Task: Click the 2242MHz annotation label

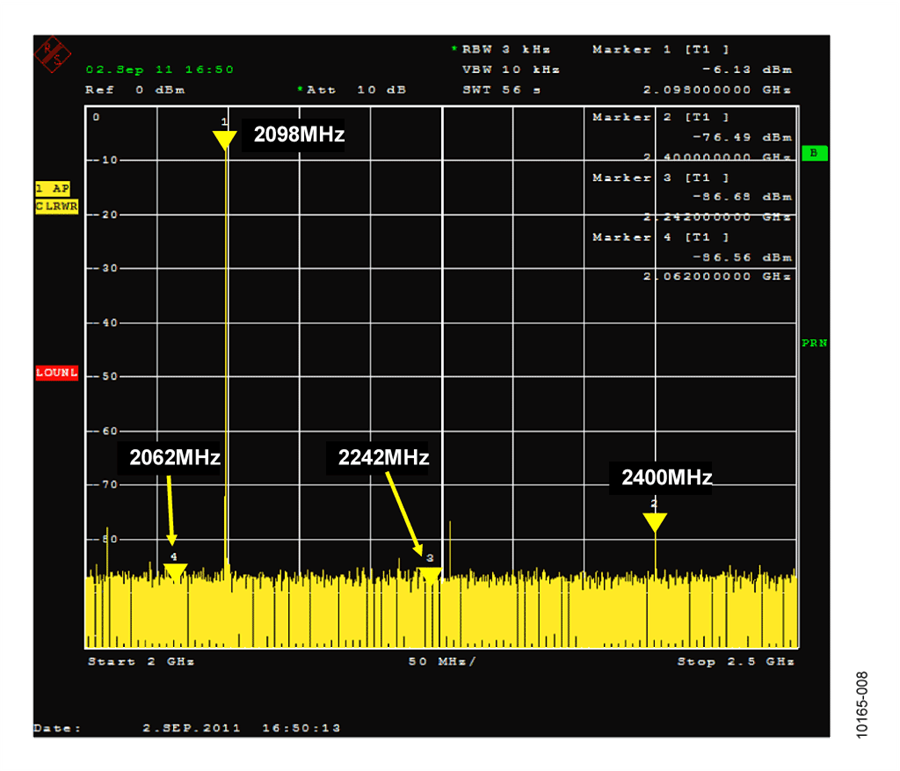Action: [x=383, y=457]
